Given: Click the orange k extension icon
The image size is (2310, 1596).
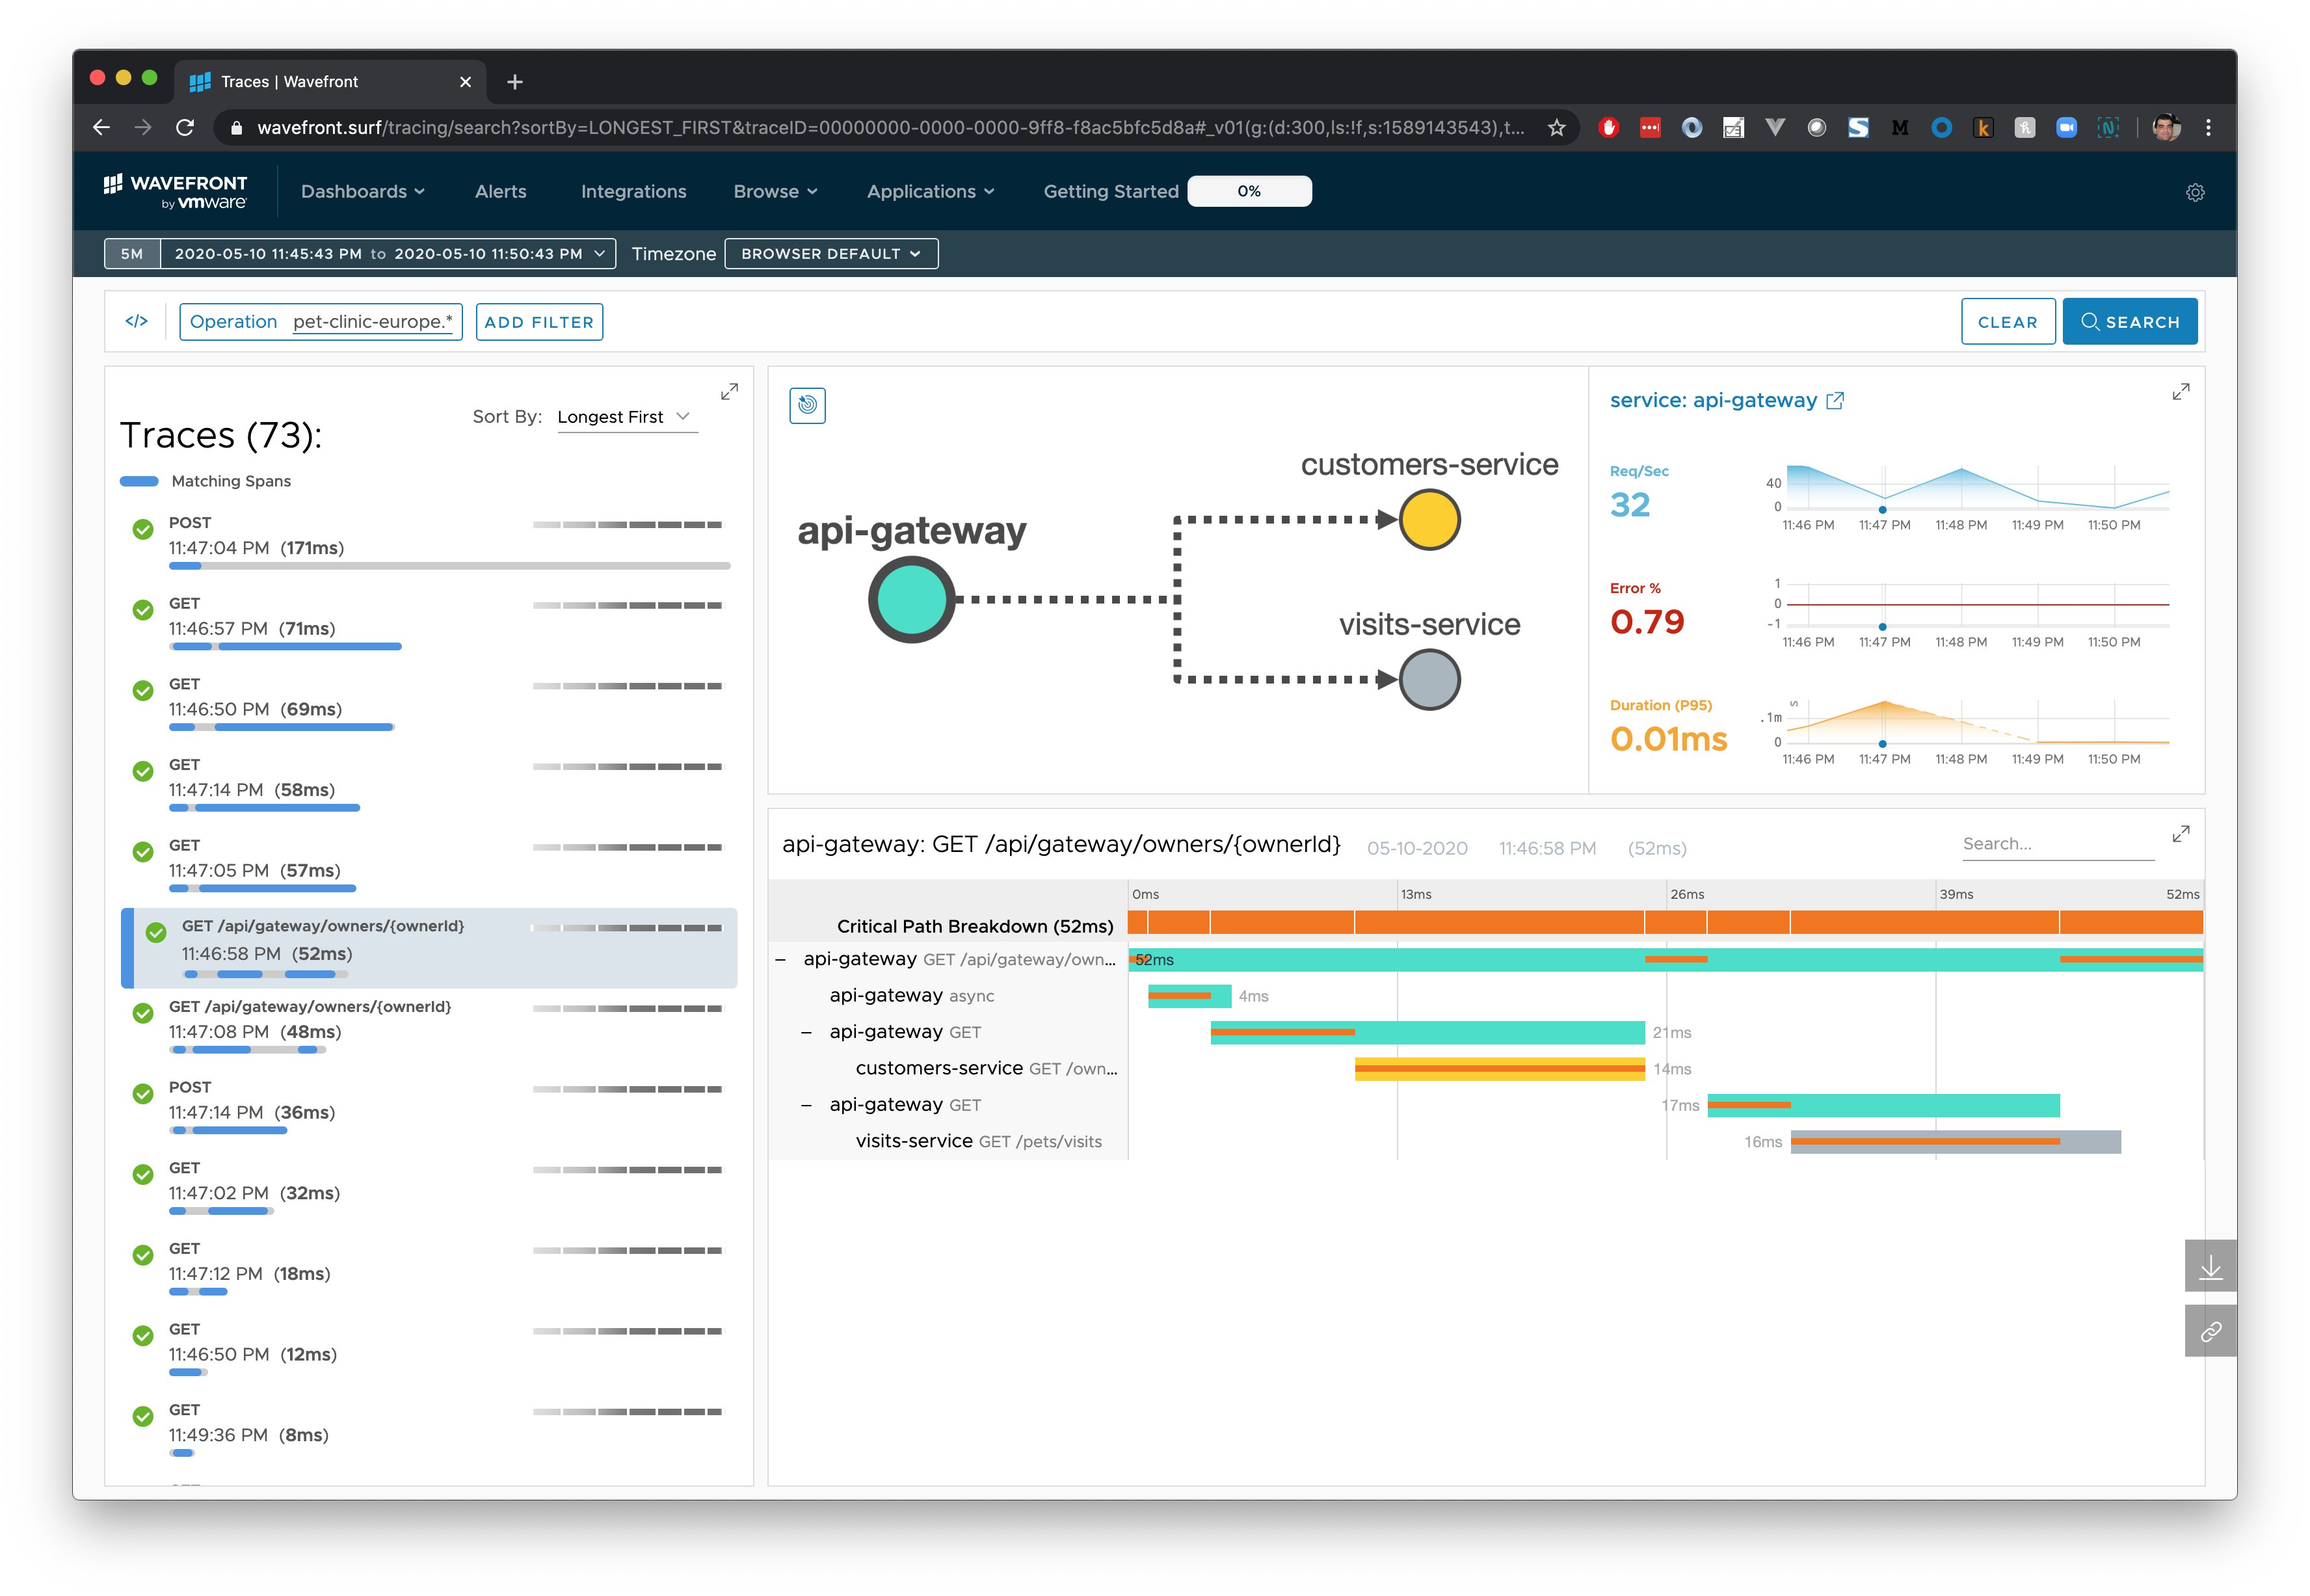Looking at the screenshot, I should tap(1983, 127).
